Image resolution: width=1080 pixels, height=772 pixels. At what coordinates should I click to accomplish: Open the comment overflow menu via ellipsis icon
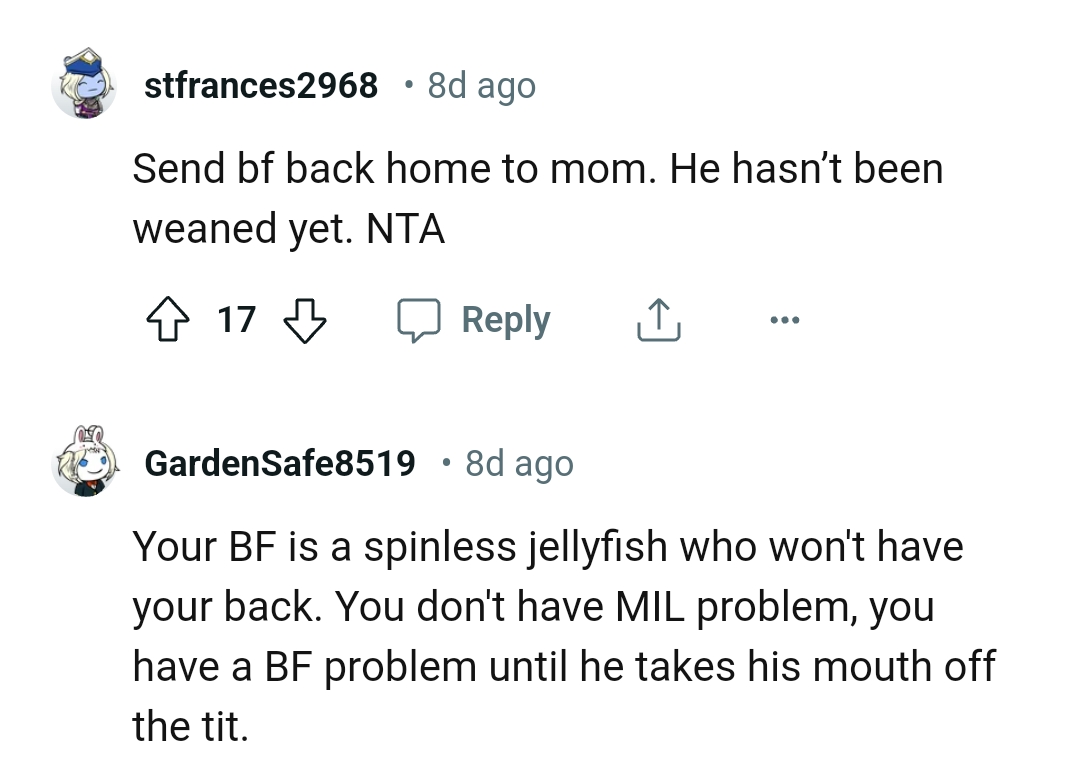[785, 319]
